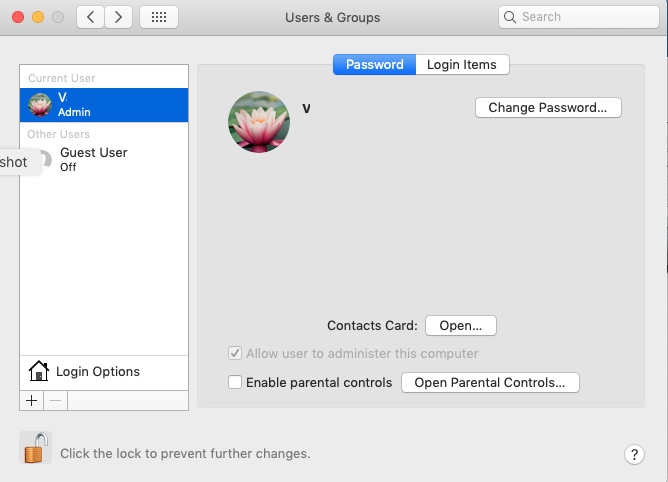Click the lock icon to prevent changes
668x482 pixels.
click(x=36, y=448)
